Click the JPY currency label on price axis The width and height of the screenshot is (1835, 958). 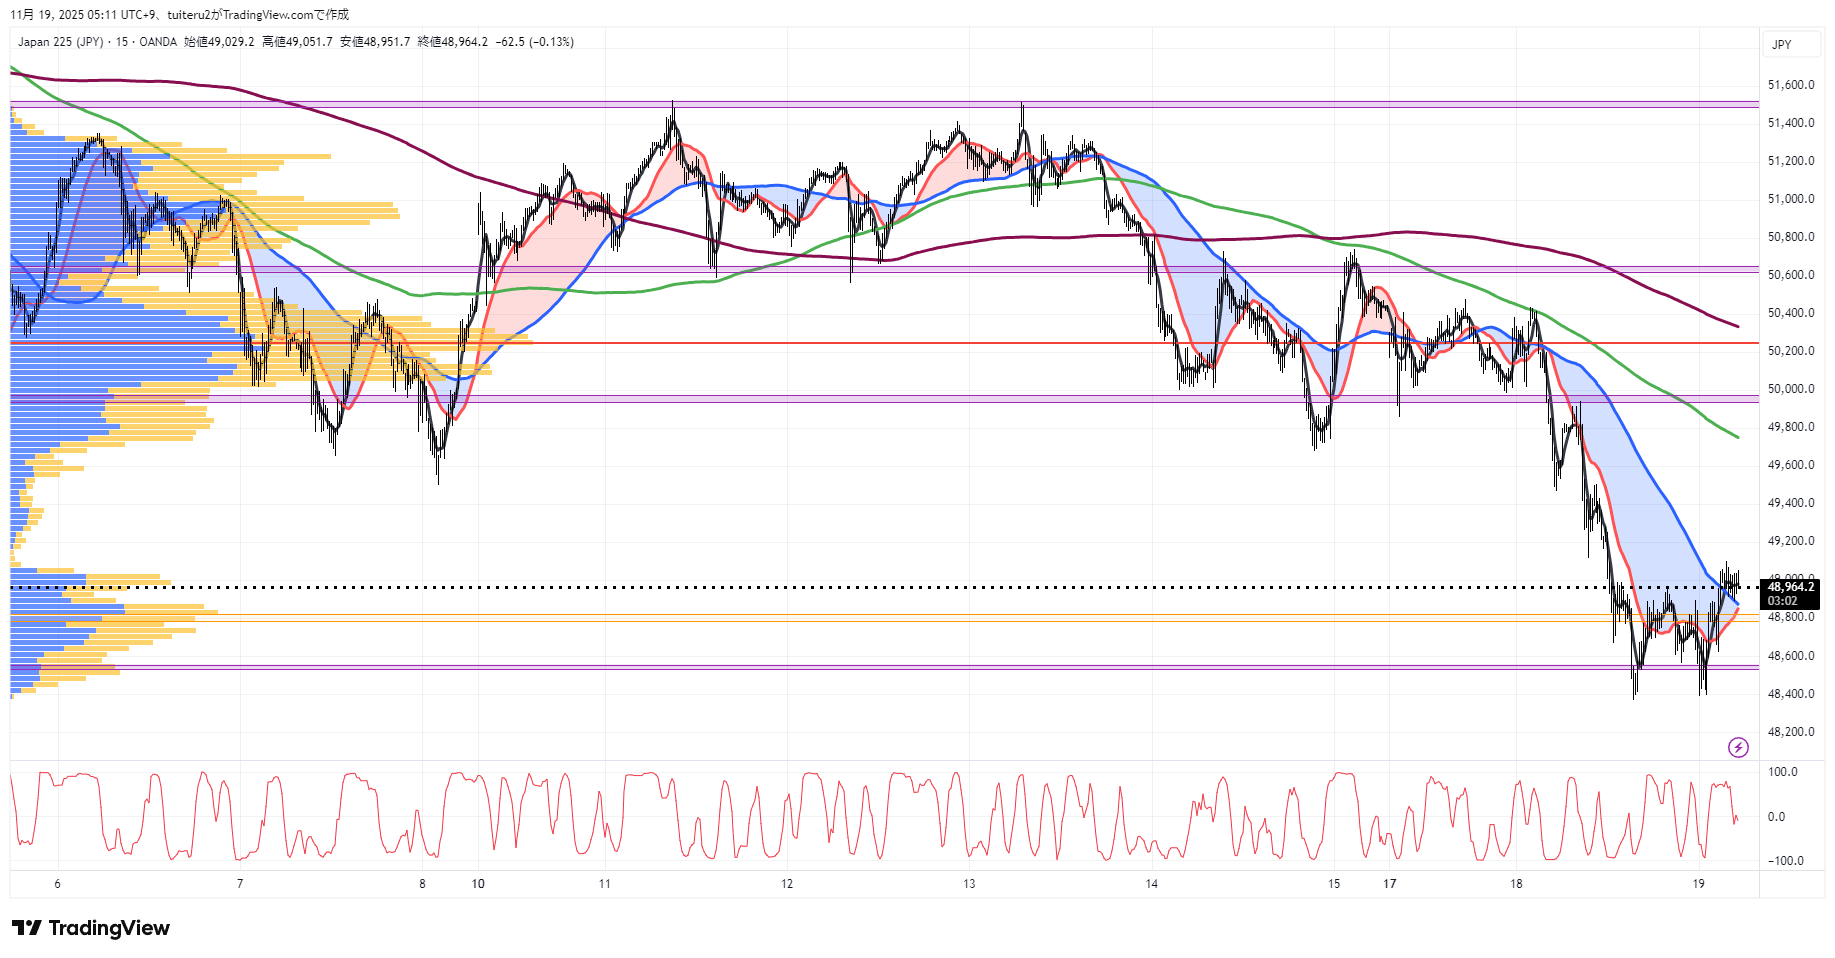tap(1781, 45)
